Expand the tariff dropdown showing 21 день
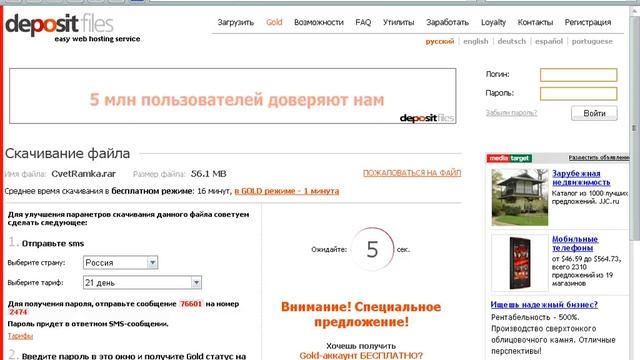This screenshot has width=640, height=360. pyautogui.click(x=142, y=282)
